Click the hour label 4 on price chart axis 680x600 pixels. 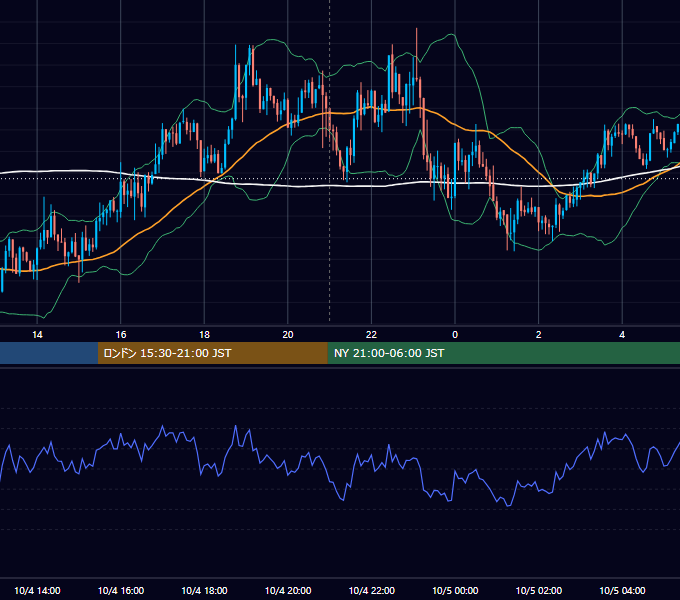click(x=622, y=335)
